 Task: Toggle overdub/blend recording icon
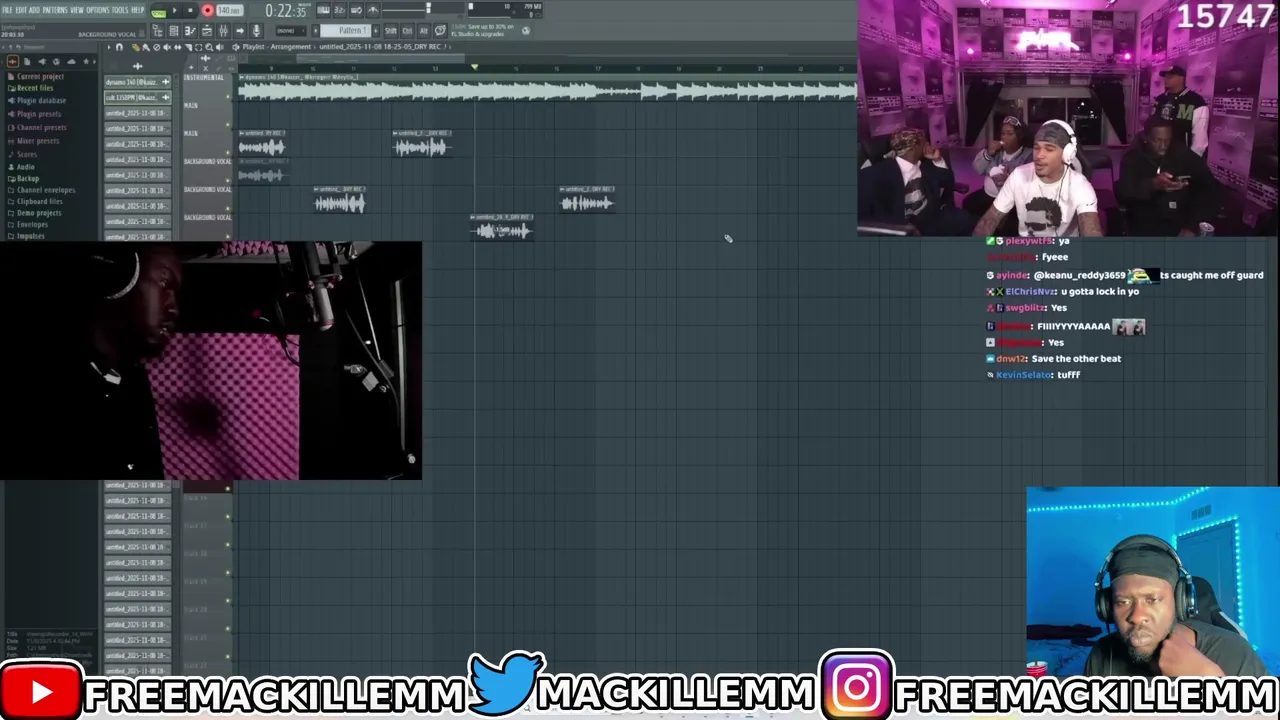coord(356,10)
